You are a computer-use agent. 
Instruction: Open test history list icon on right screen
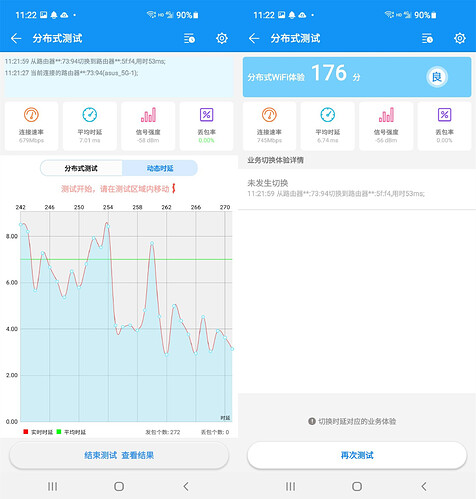point(427,38)
